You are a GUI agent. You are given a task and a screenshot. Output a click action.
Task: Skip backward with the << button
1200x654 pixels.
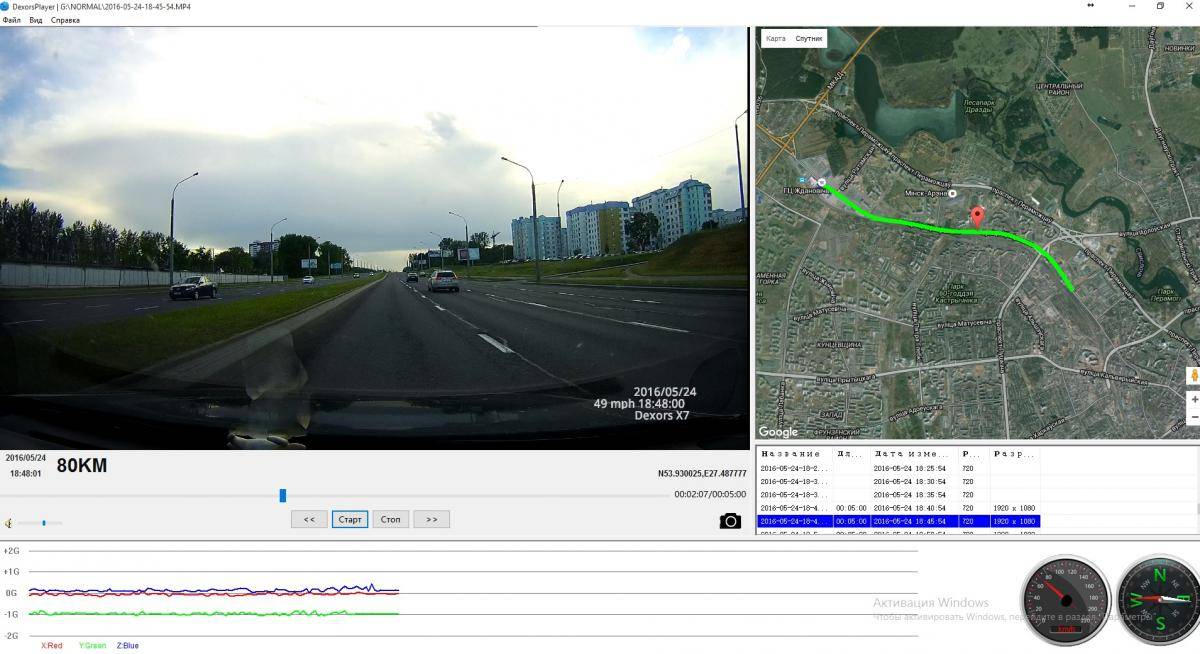point(309,519)
